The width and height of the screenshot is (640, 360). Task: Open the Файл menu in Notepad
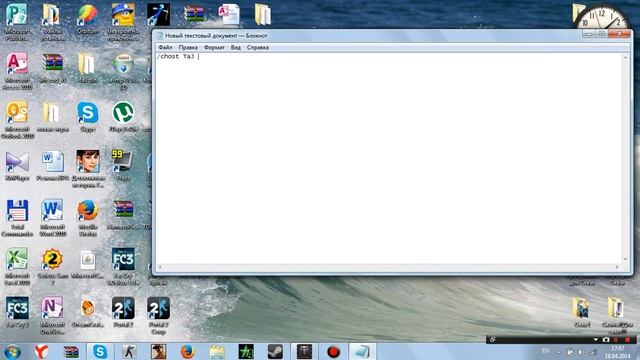[x=165, y=47]
